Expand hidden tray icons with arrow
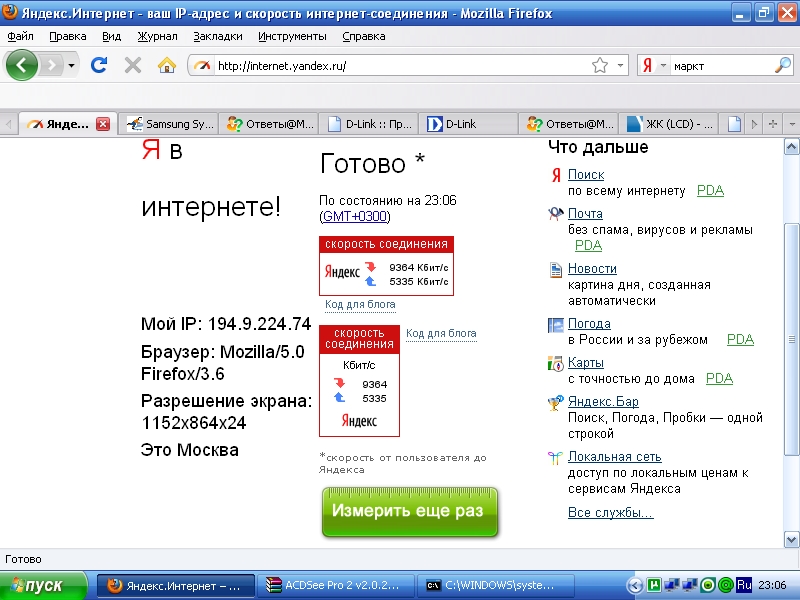The image size is (800, 600). click(x=635, y=585)
